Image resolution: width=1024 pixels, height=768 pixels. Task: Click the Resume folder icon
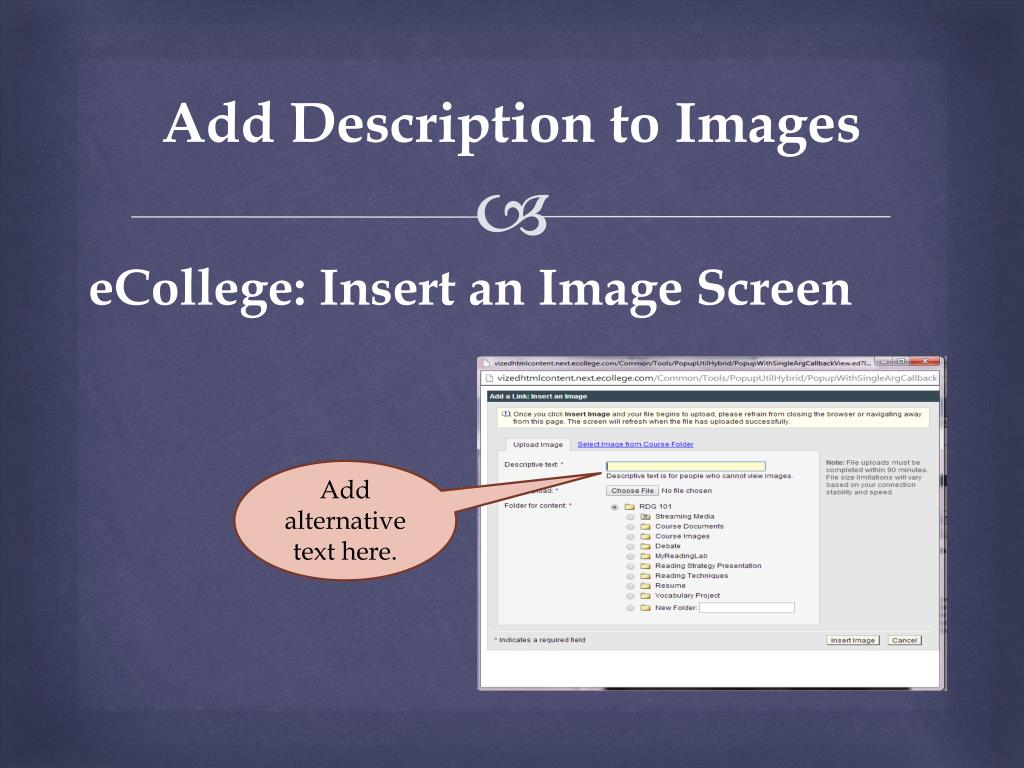coord(645,586)
